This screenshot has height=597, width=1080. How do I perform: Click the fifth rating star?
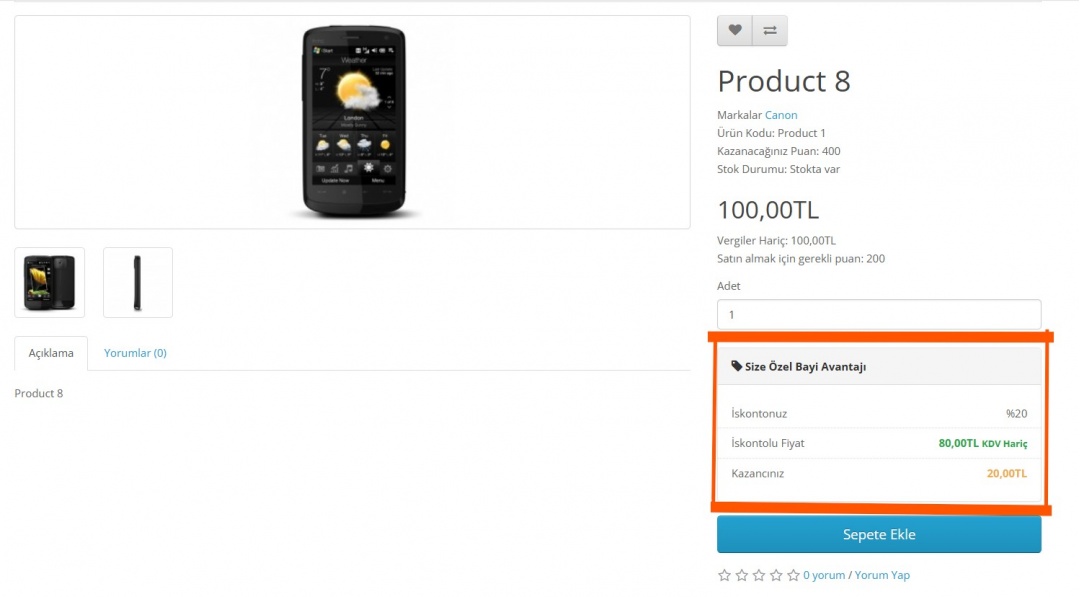(793, 575)
